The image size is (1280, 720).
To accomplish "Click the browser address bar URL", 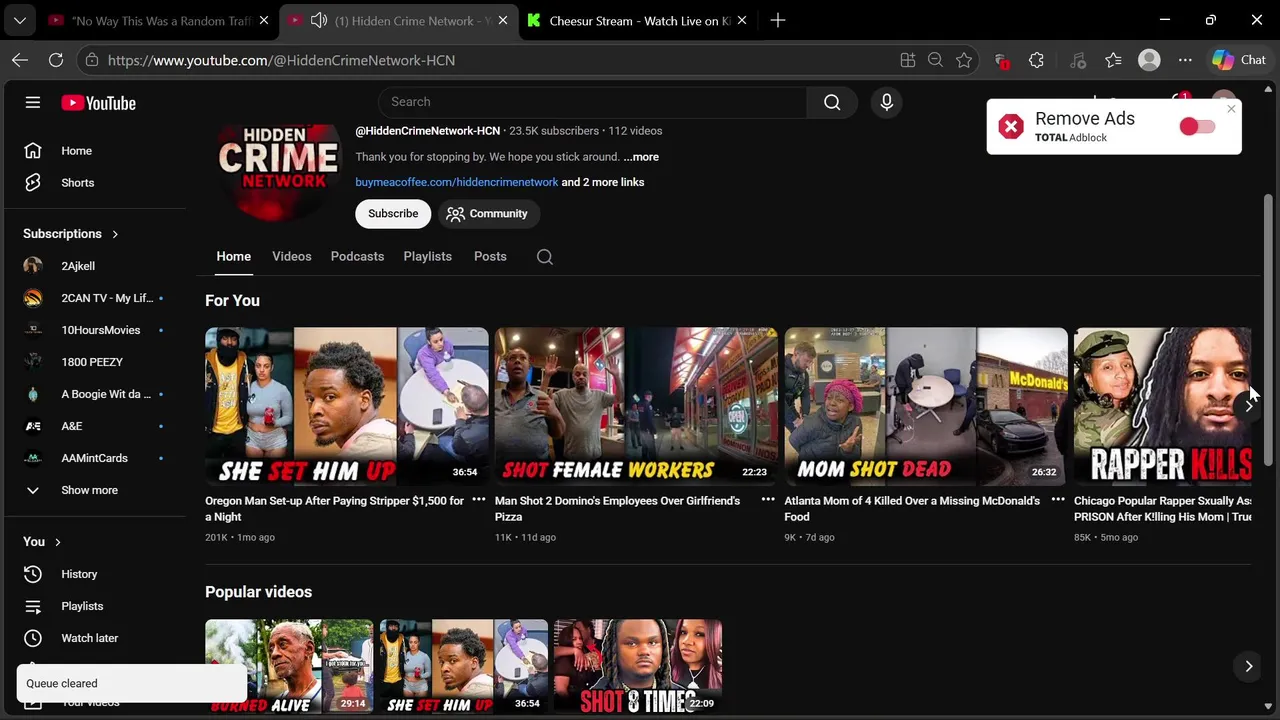I will (x=281, y=60).
